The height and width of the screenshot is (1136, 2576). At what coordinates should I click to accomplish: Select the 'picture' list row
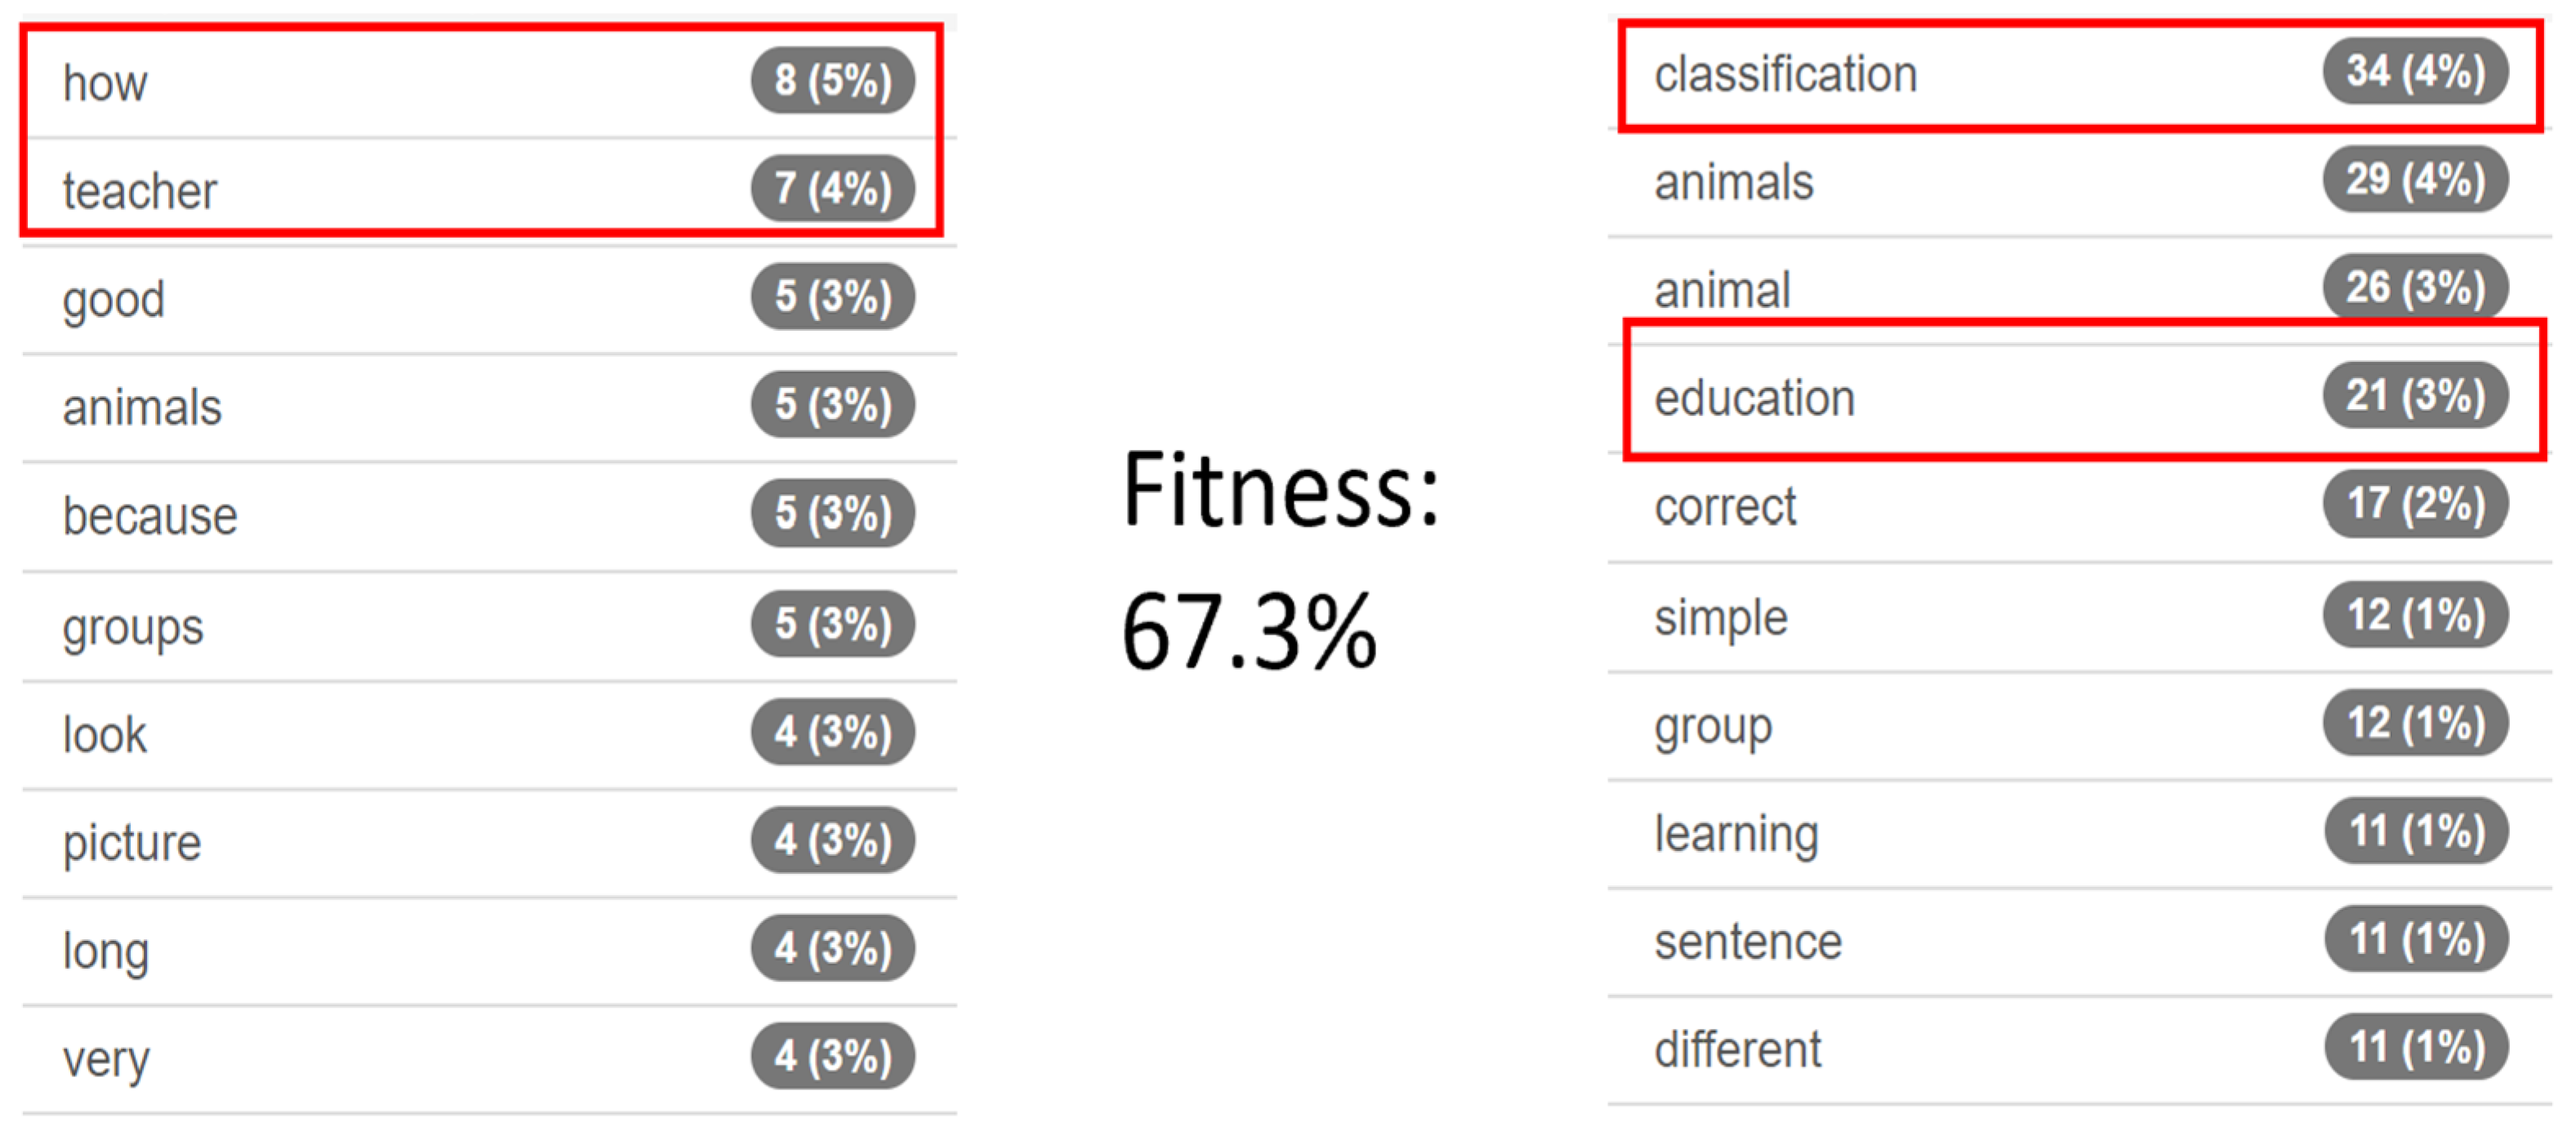[132, 843]
